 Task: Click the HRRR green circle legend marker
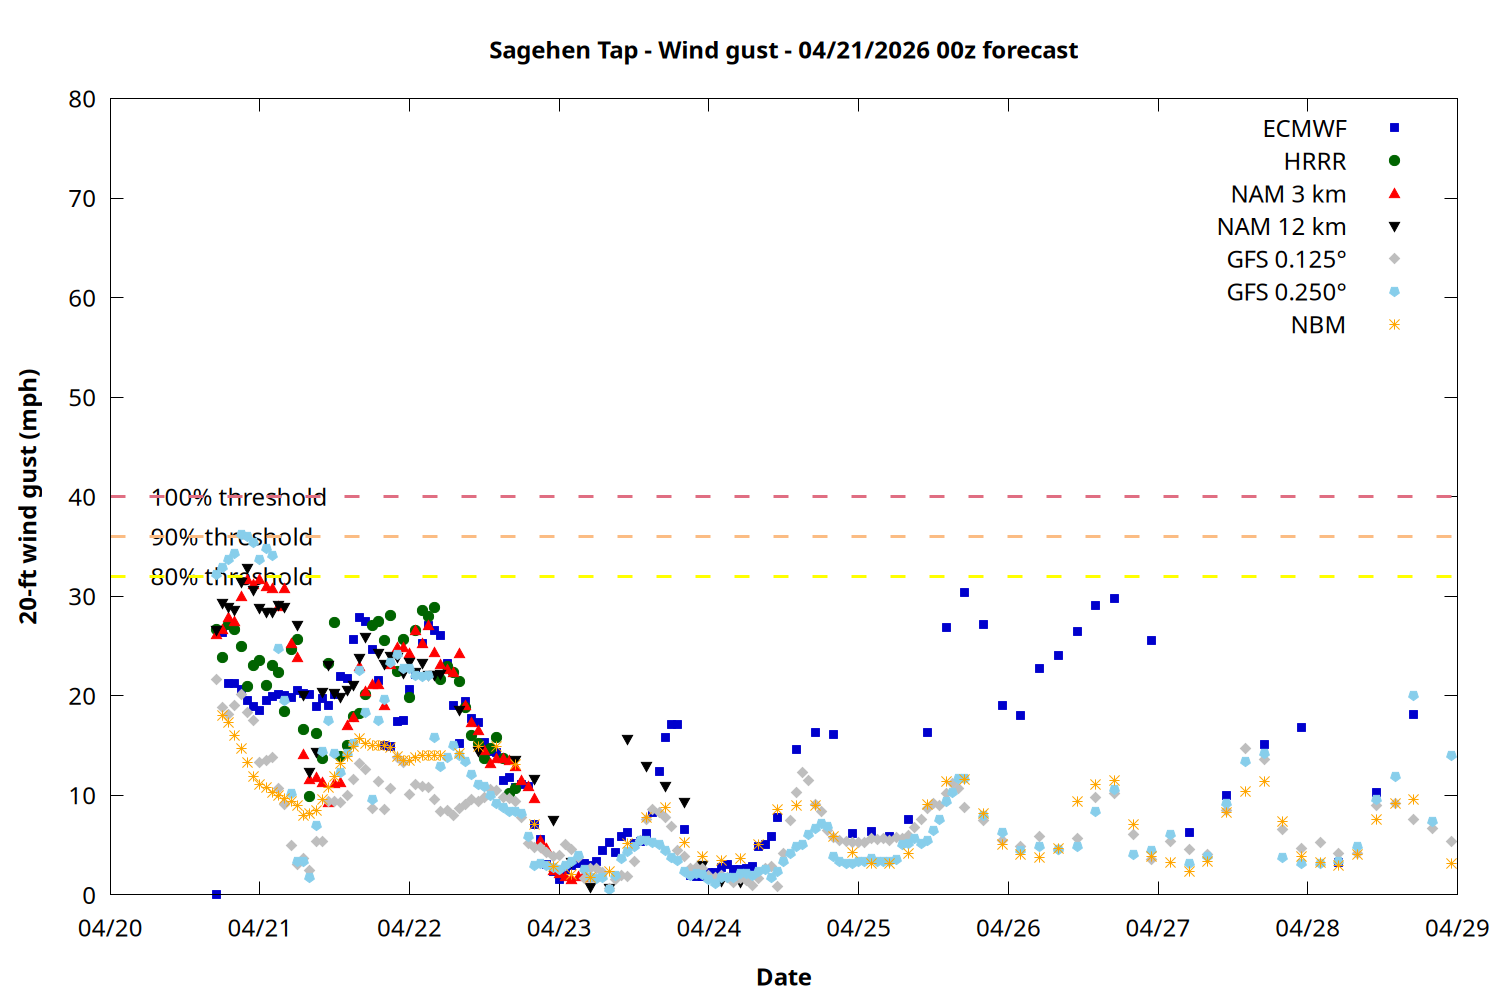1394,161
